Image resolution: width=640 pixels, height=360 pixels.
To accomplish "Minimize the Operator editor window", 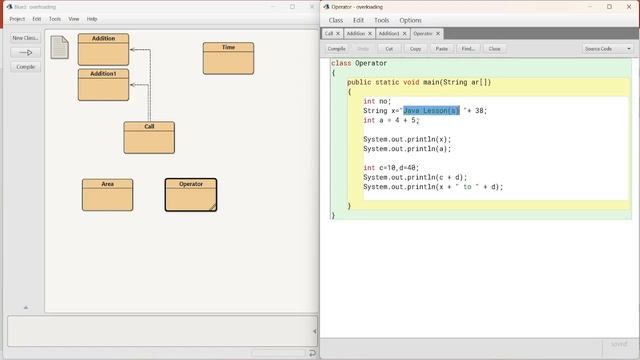I will 590,7.
